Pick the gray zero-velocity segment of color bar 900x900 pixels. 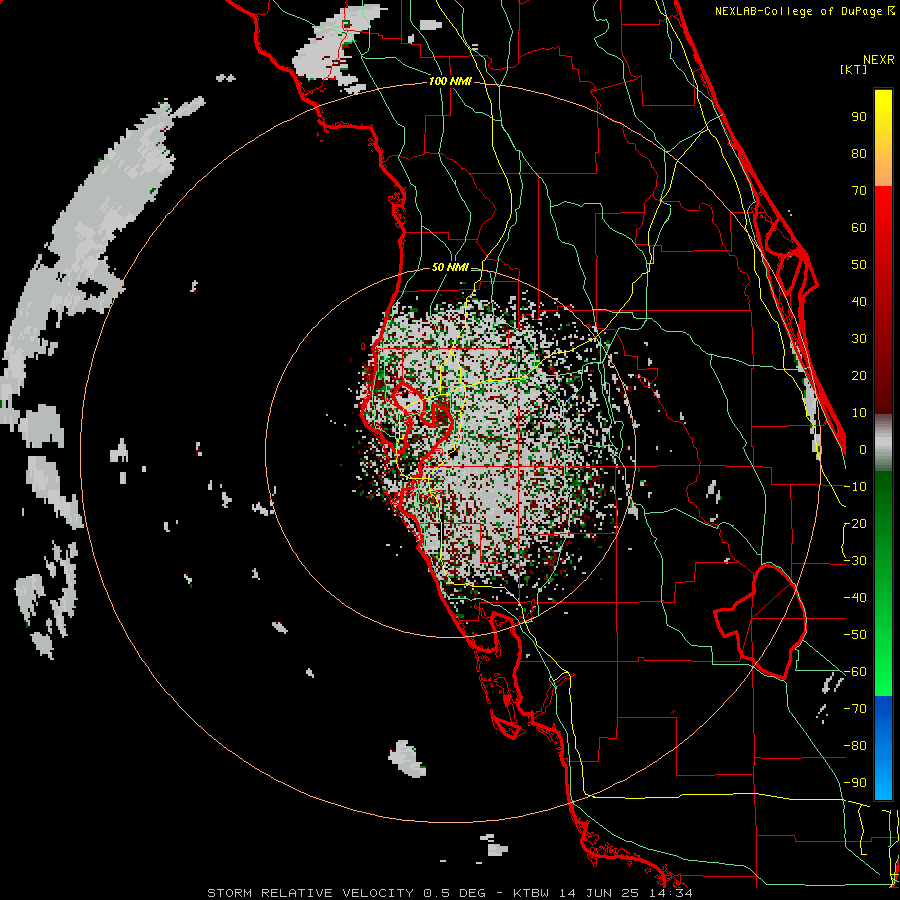click(x=883, y=443)
